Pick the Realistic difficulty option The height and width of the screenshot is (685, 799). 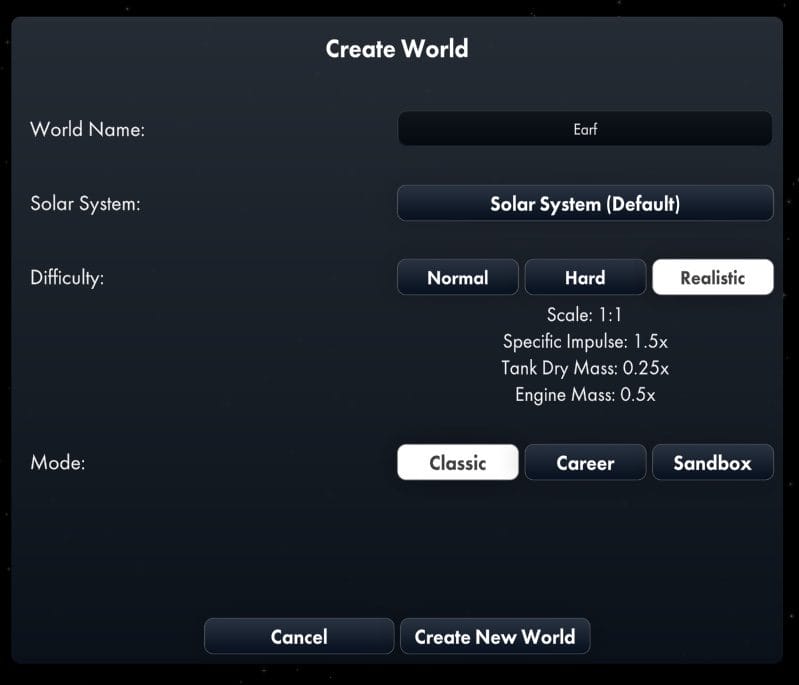click(x=712, y=278)
